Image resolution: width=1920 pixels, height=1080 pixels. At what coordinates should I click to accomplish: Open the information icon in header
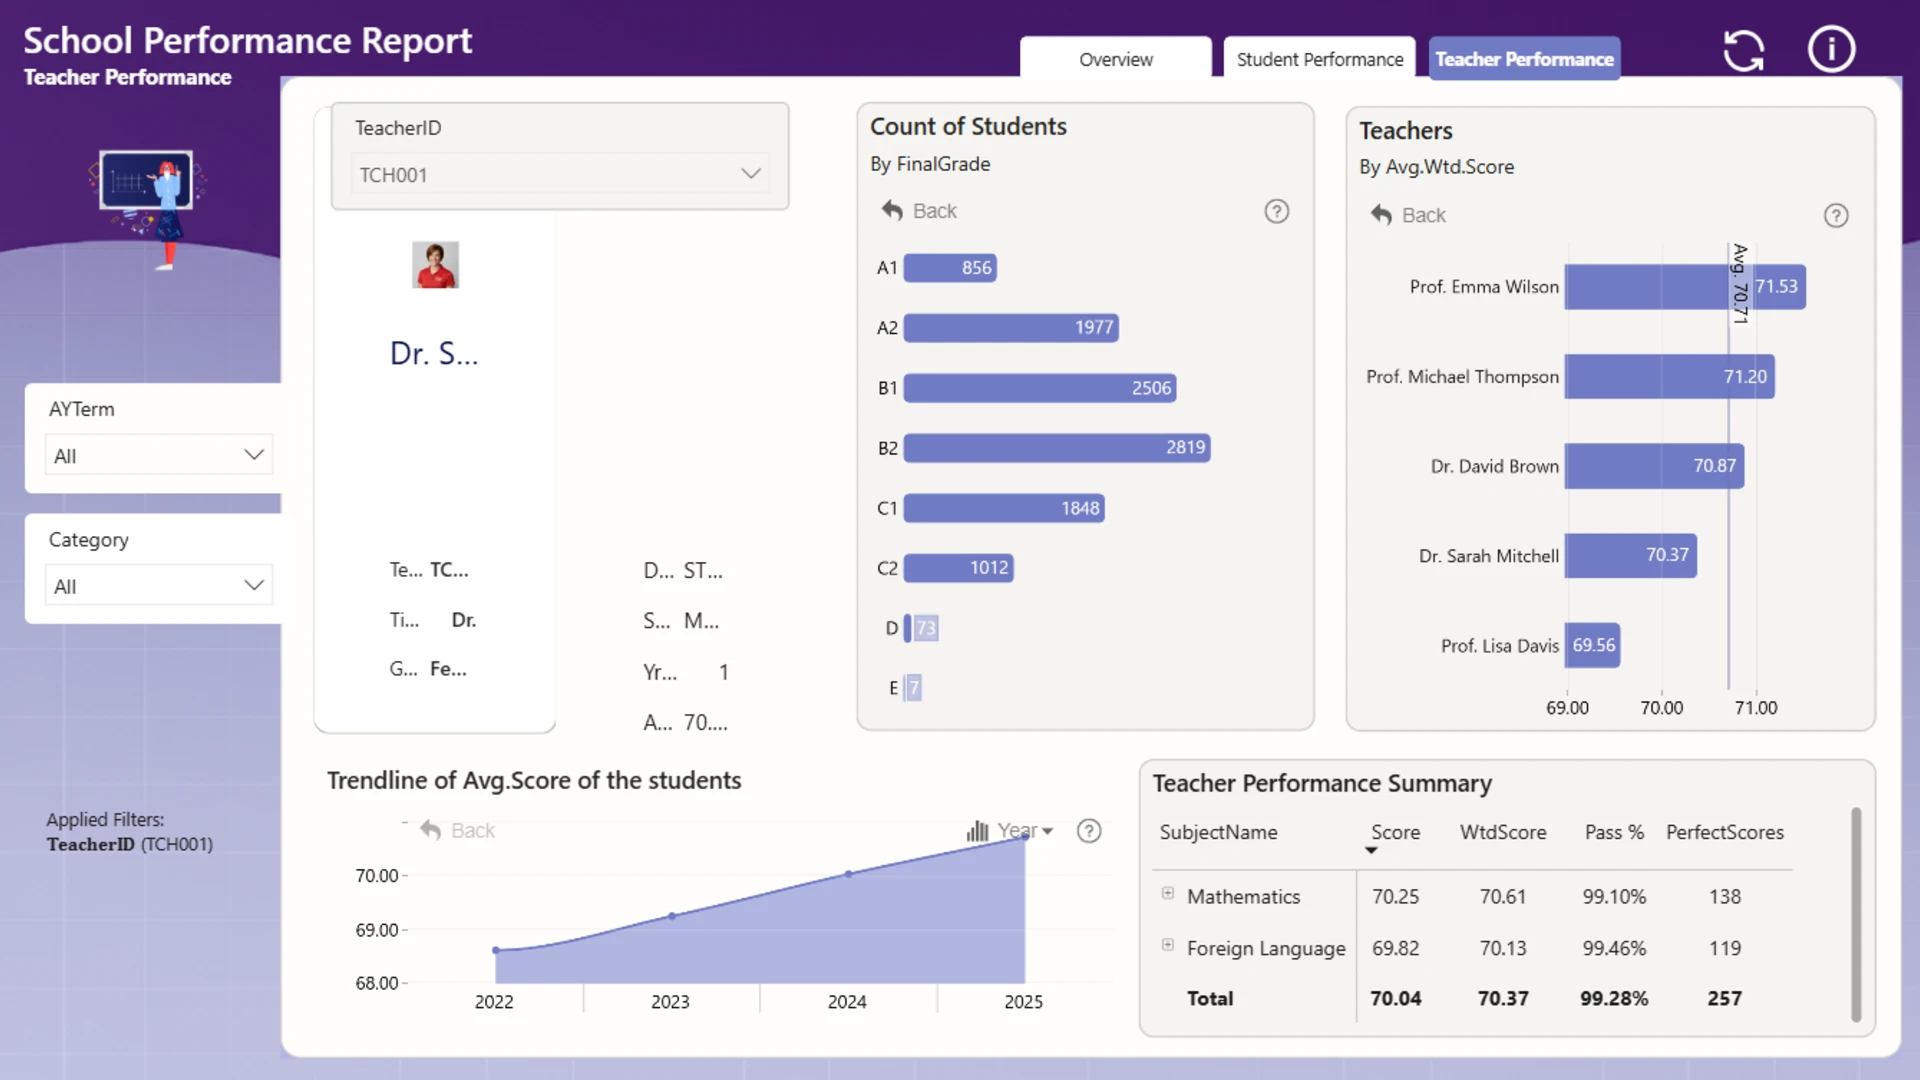[x=1831, y=49]
